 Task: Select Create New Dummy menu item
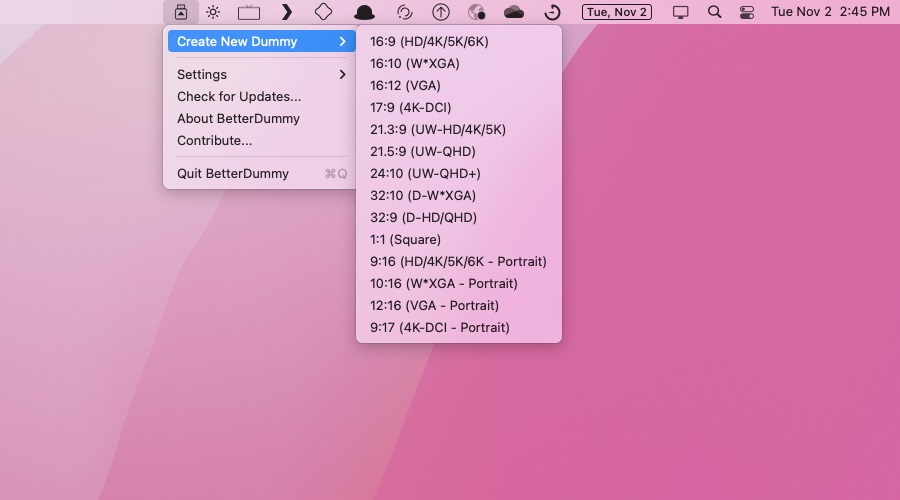262,41
